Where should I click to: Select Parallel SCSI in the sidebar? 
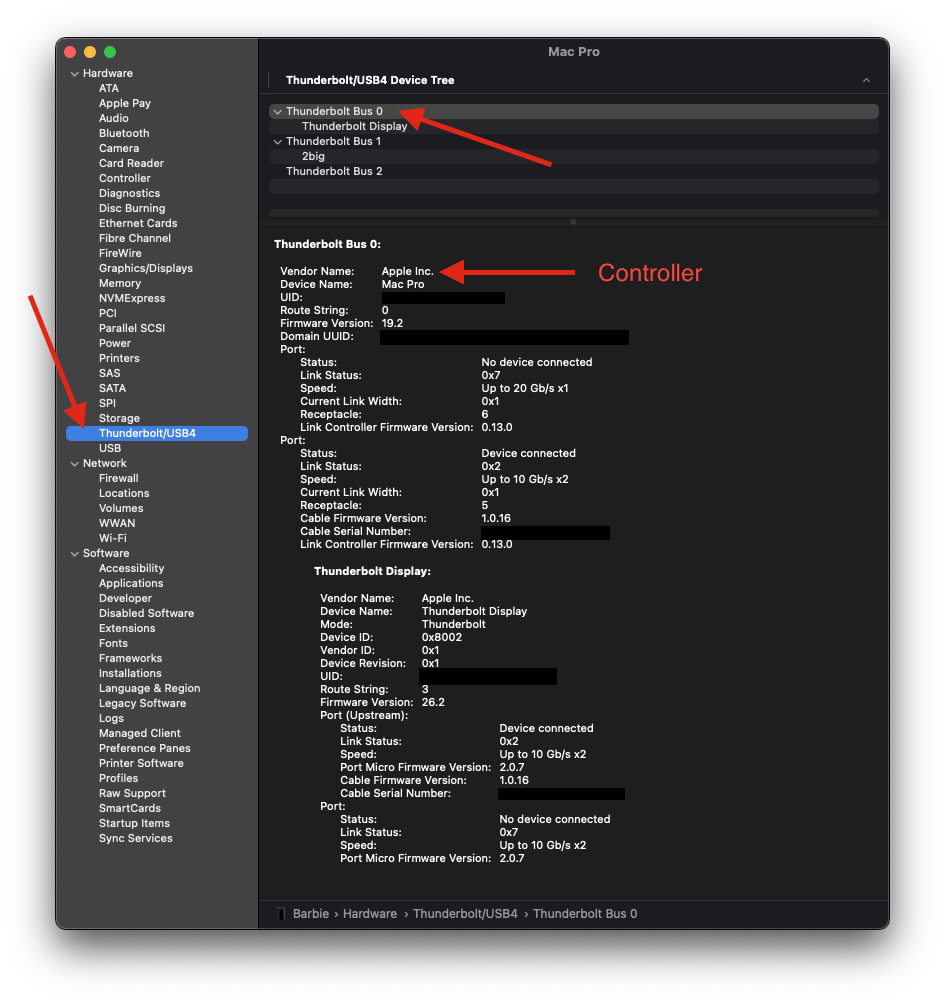(132, 328)
